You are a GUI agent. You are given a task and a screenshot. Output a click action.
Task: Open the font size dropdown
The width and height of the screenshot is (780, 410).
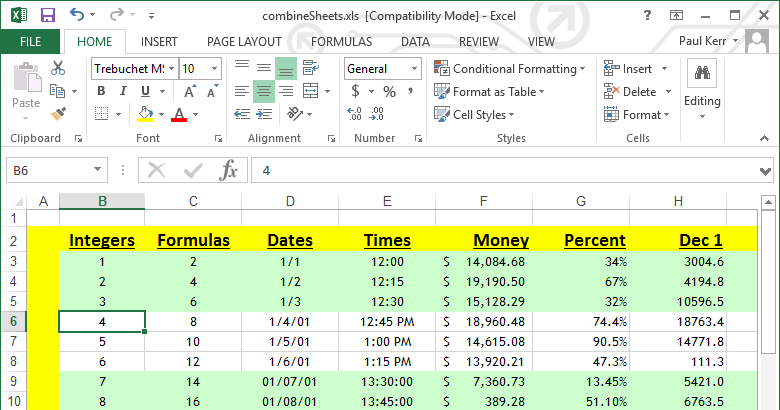pos(214,69)
